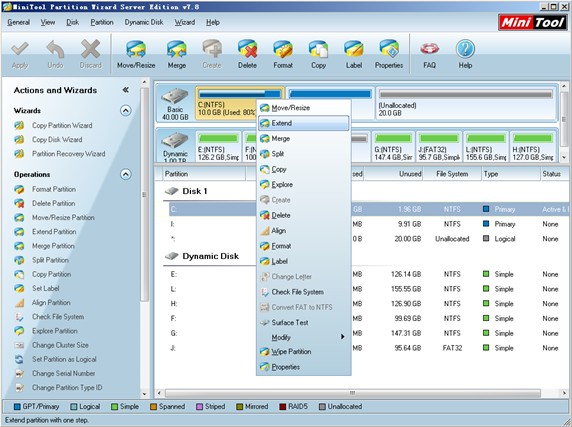Screen dimensions: 572x427
Task: Open the FAQ lifebuoy icon
Action: pos(429,49)
